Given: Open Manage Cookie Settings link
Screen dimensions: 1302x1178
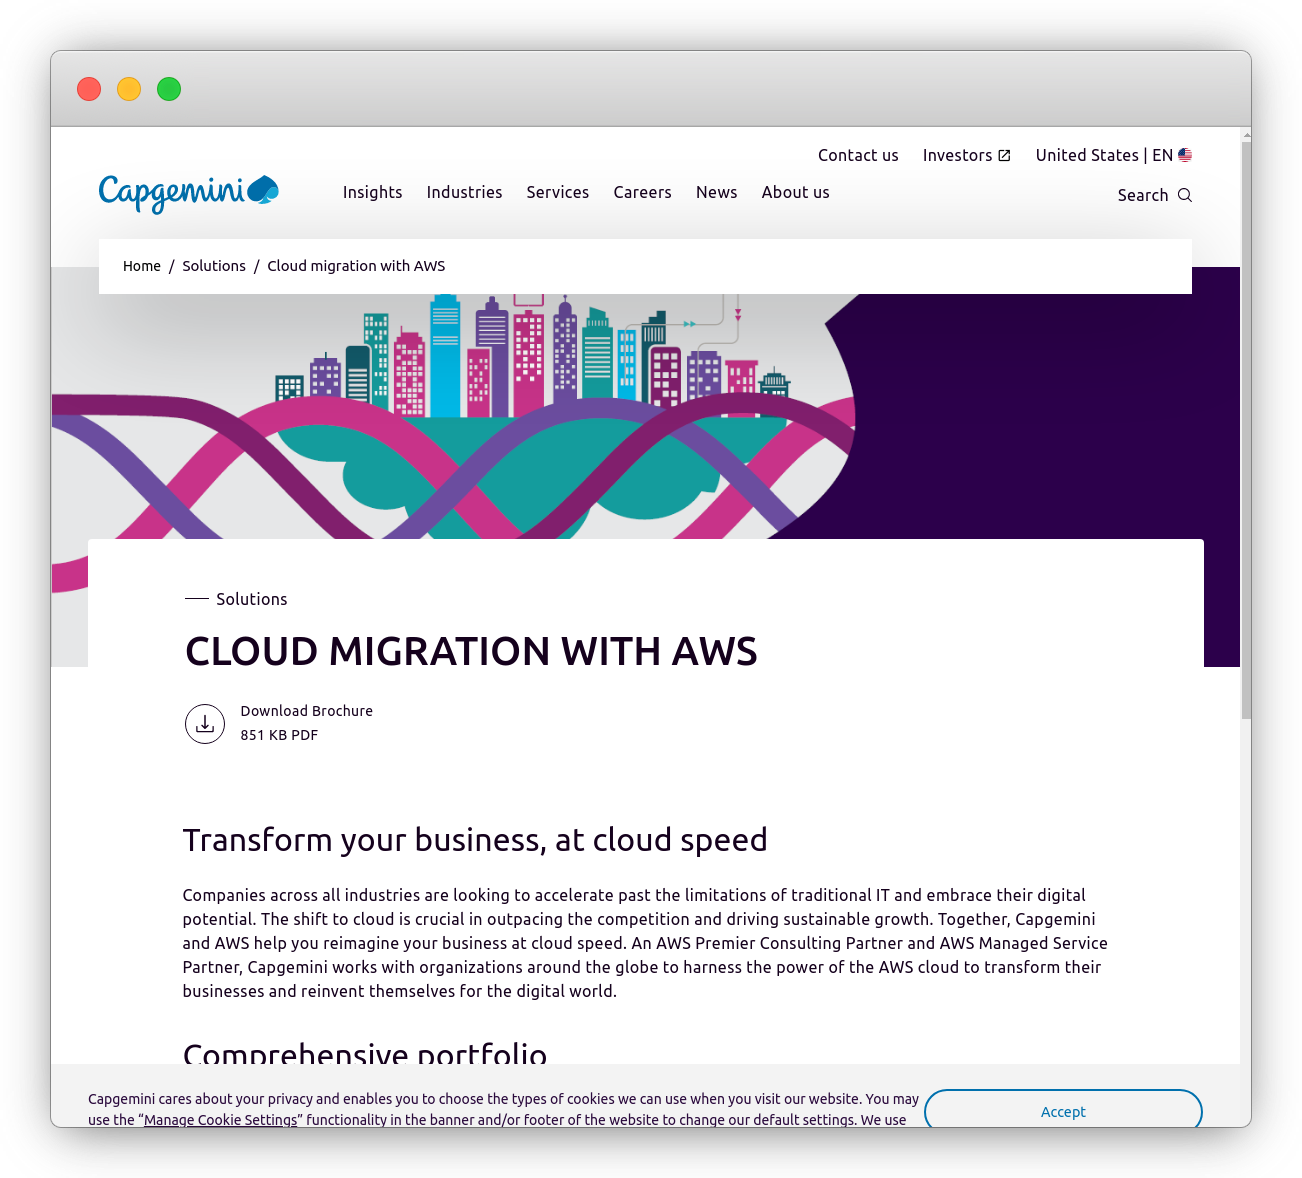Looking at the screenshot, I should click(221, 1119).
